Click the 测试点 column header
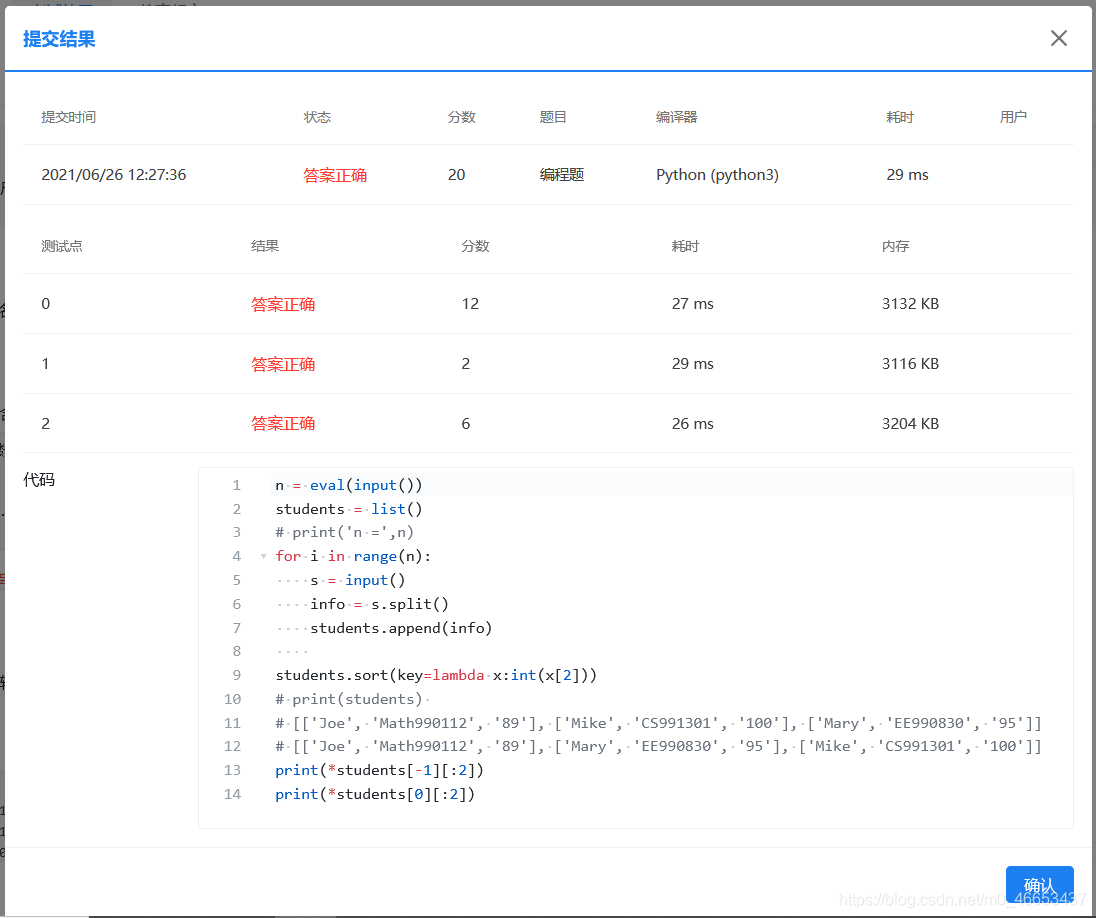Viewport: 1096px width, 918px height. [62, 246]
